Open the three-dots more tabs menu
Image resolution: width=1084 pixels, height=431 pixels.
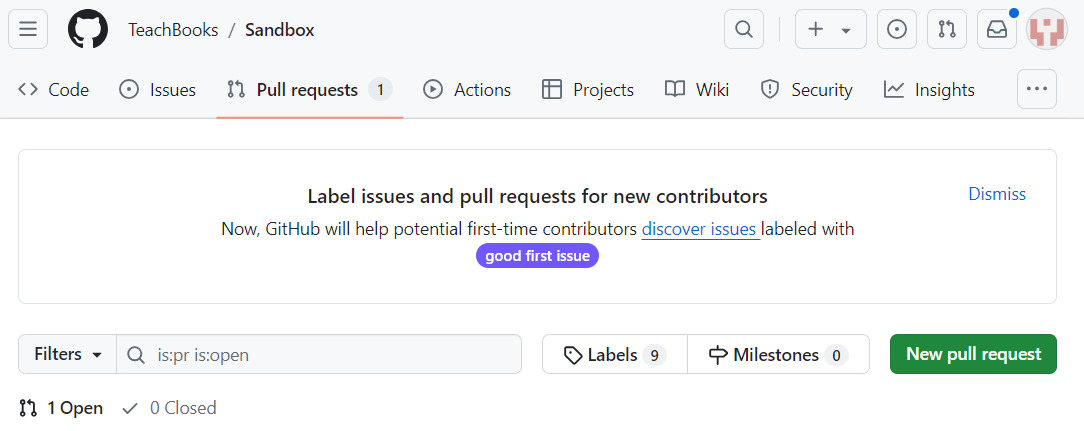pyautogui.click(x=1037, y=89)
